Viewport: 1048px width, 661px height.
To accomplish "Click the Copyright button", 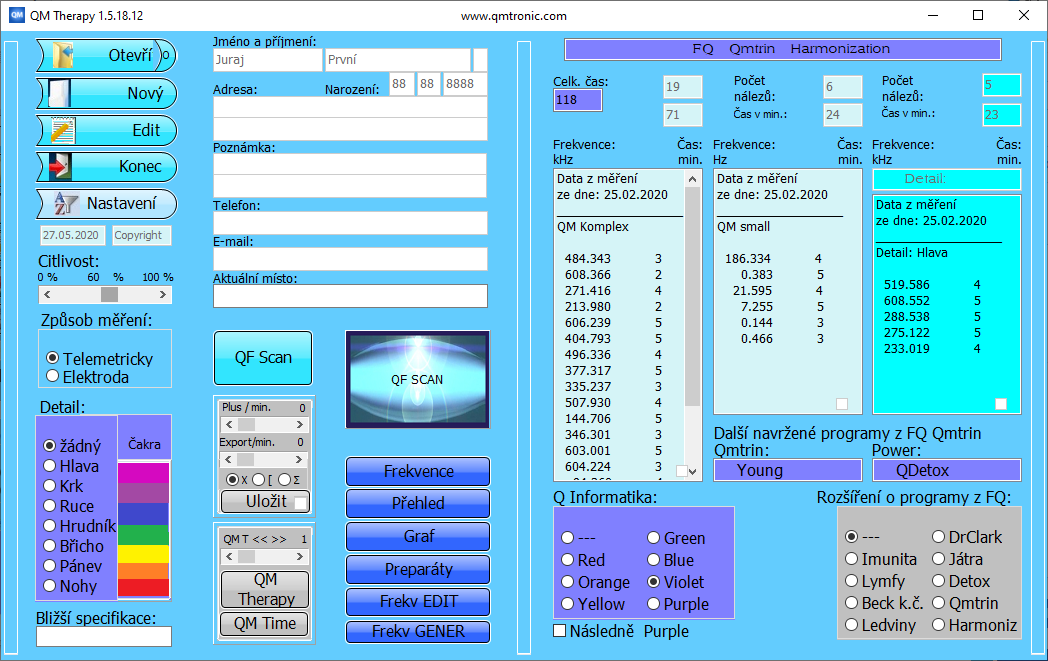I will (141, 235).
